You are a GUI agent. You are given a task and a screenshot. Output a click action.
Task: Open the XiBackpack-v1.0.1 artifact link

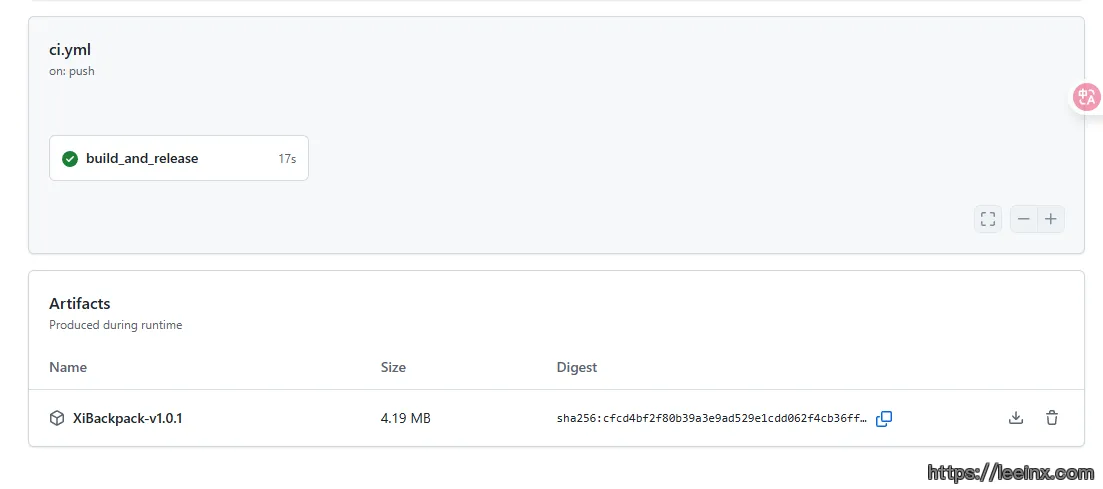[128, 418]
